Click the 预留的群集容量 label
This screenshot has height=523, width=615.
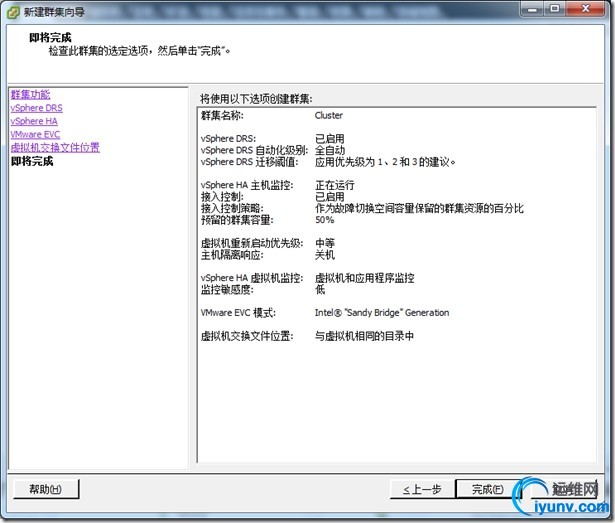pyautogui.click(x=237, y=220)
